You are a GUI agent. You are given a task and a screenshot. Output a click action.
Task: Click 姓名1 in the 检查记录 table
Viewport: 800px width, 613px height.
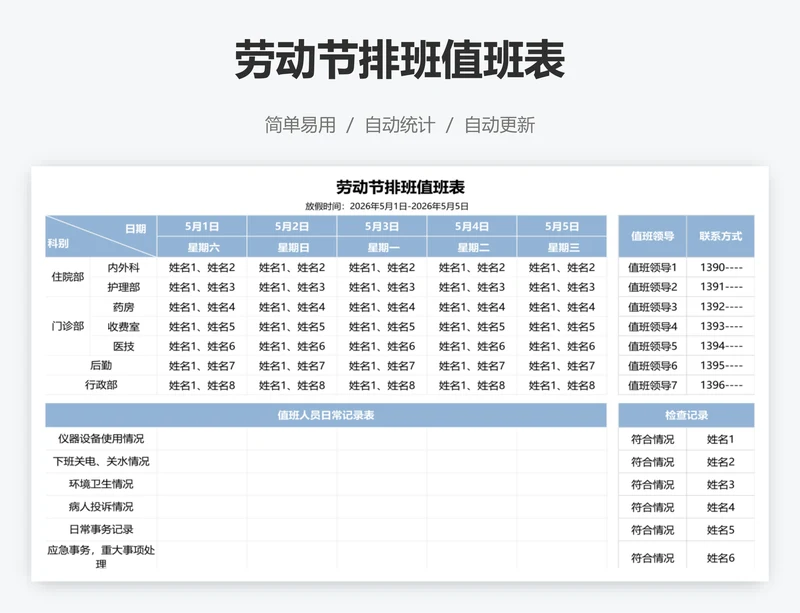tap(720, 439)
